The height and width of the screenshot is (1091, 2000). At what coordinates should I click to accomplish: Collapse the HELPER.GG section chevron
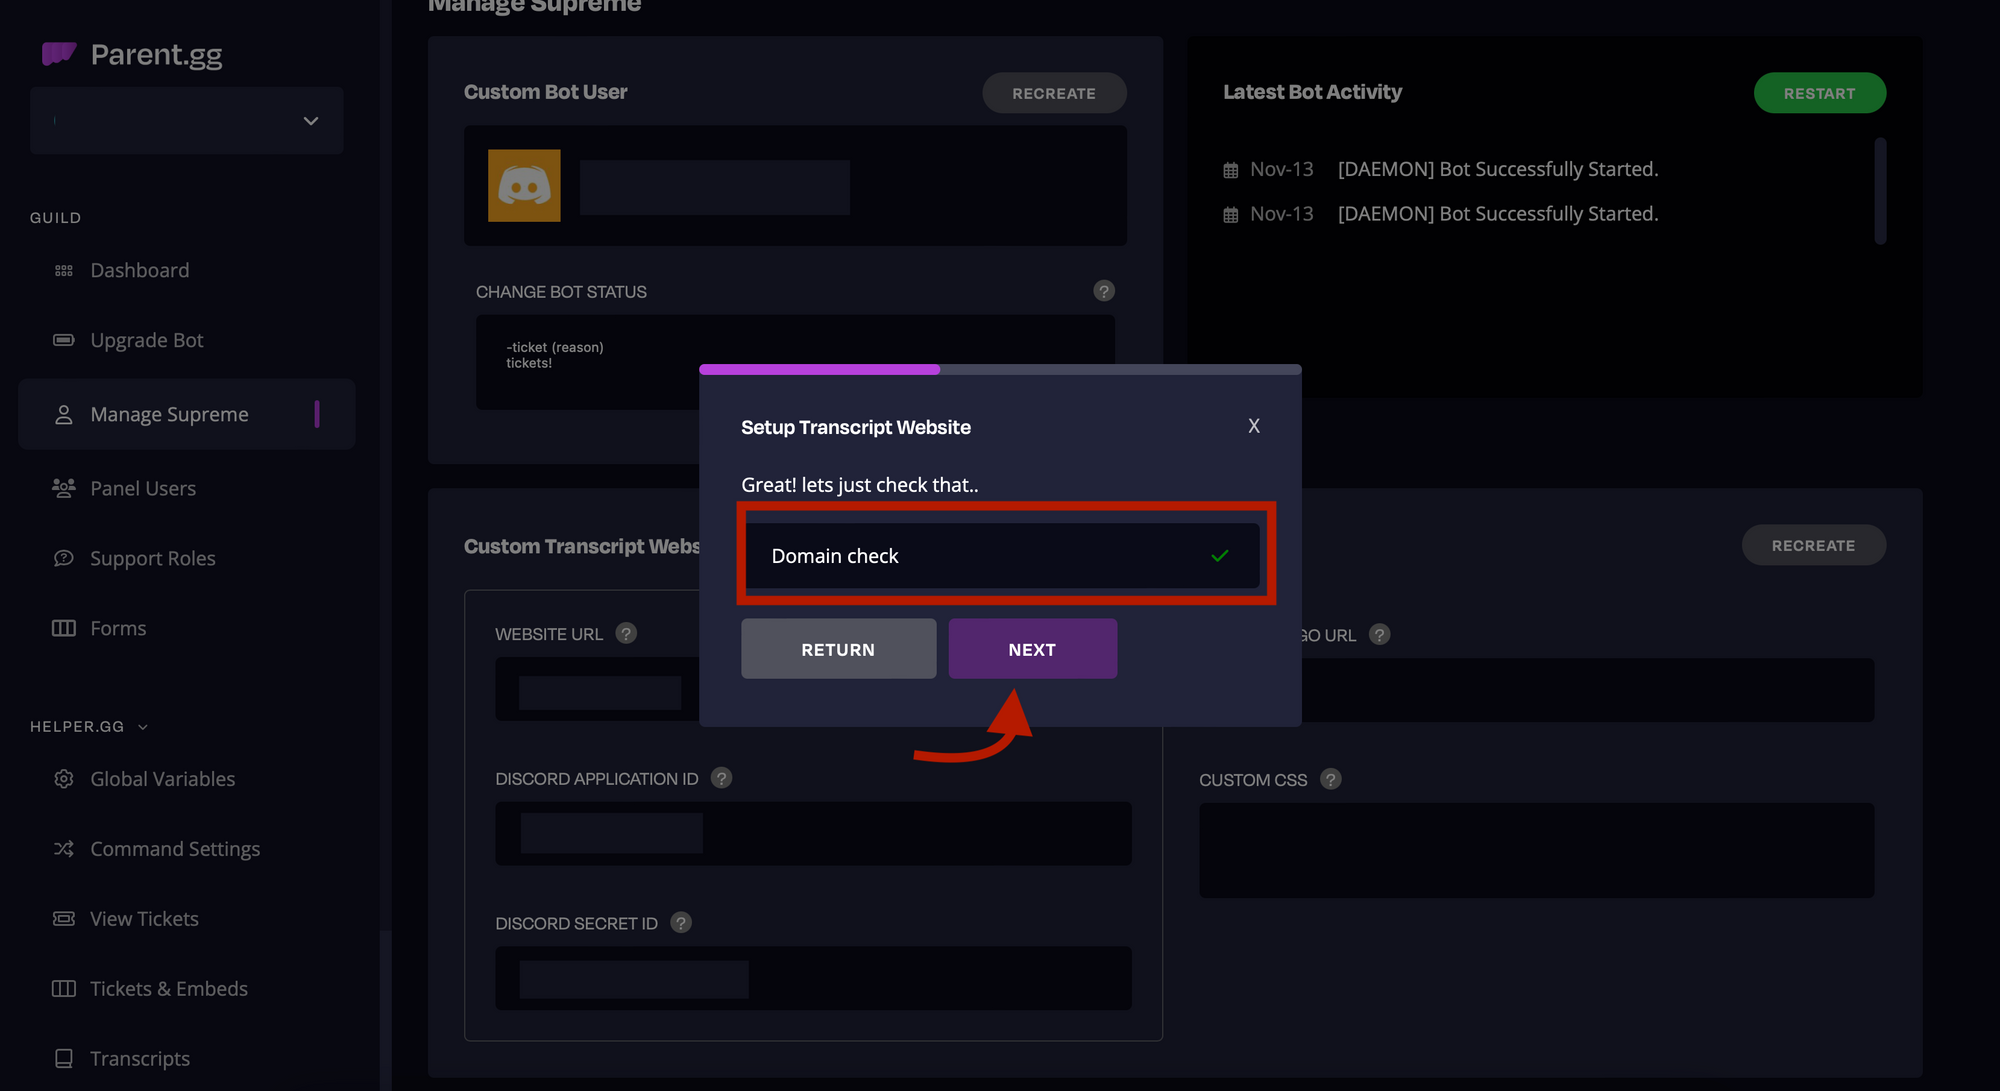tap(143, 727)
